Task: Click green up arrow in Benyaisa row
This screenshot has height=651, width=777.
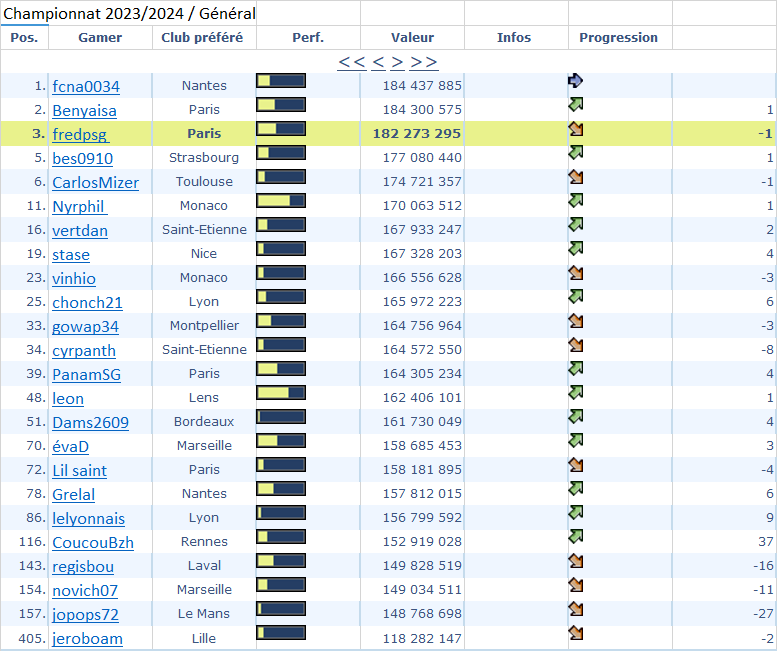Action: pos(575,105)
